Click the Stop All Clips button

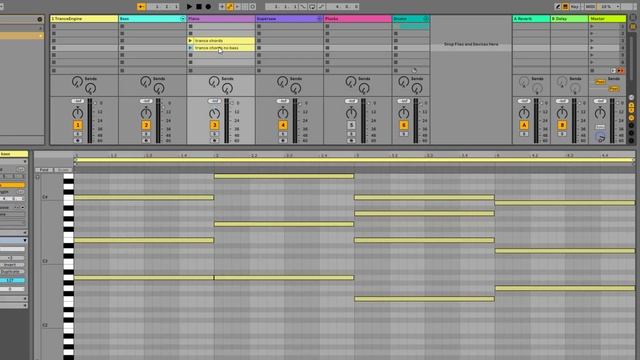(x=593, y=70)
